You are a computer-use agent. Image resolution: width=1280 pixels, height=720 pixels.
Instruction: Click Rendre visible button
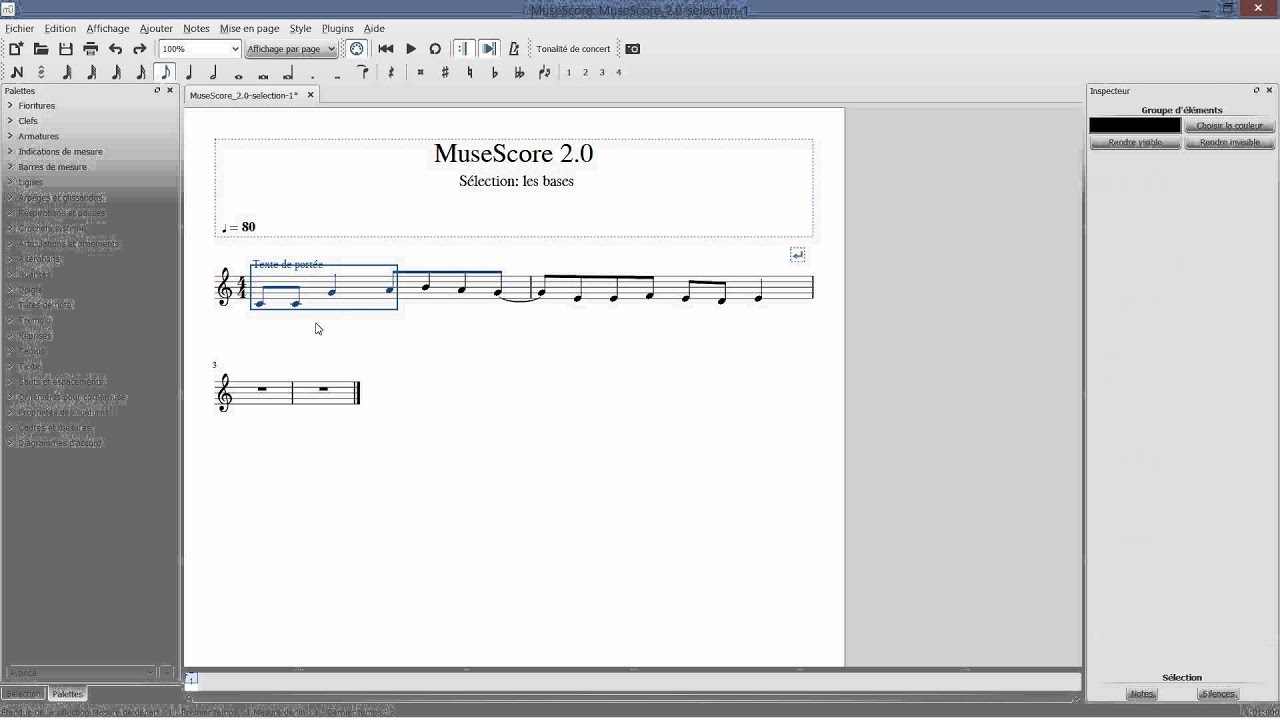coord(1135,143)
